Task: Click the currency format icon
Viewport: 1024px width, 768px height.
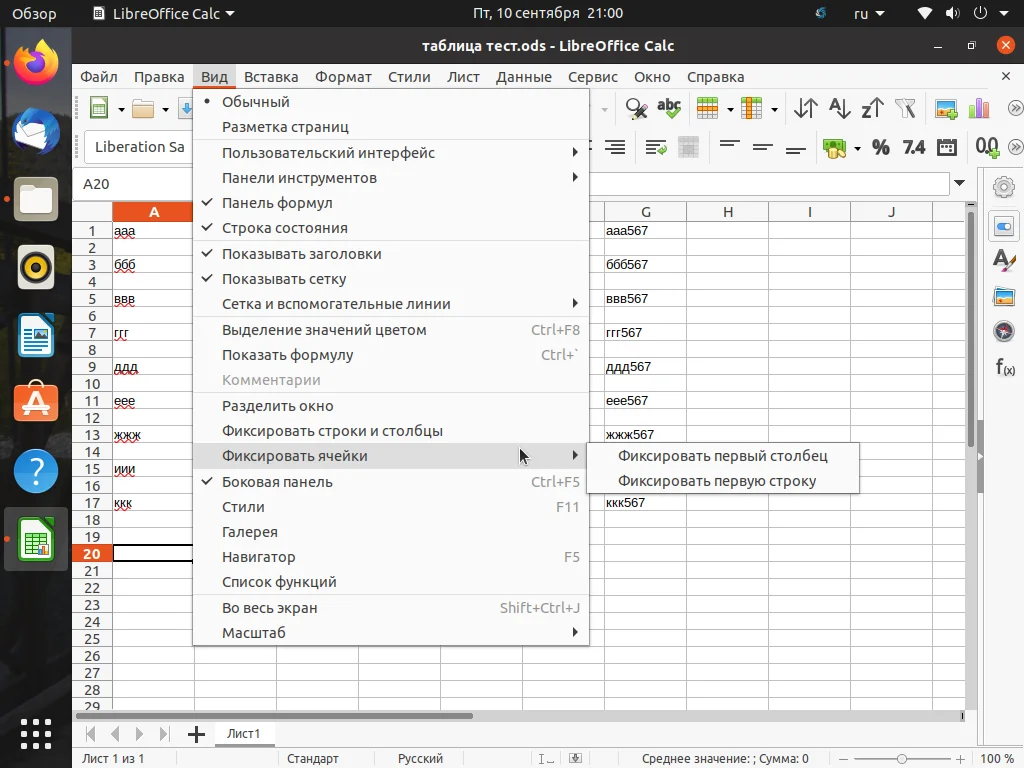Action: pyautogui.click(x=834, y=147)
